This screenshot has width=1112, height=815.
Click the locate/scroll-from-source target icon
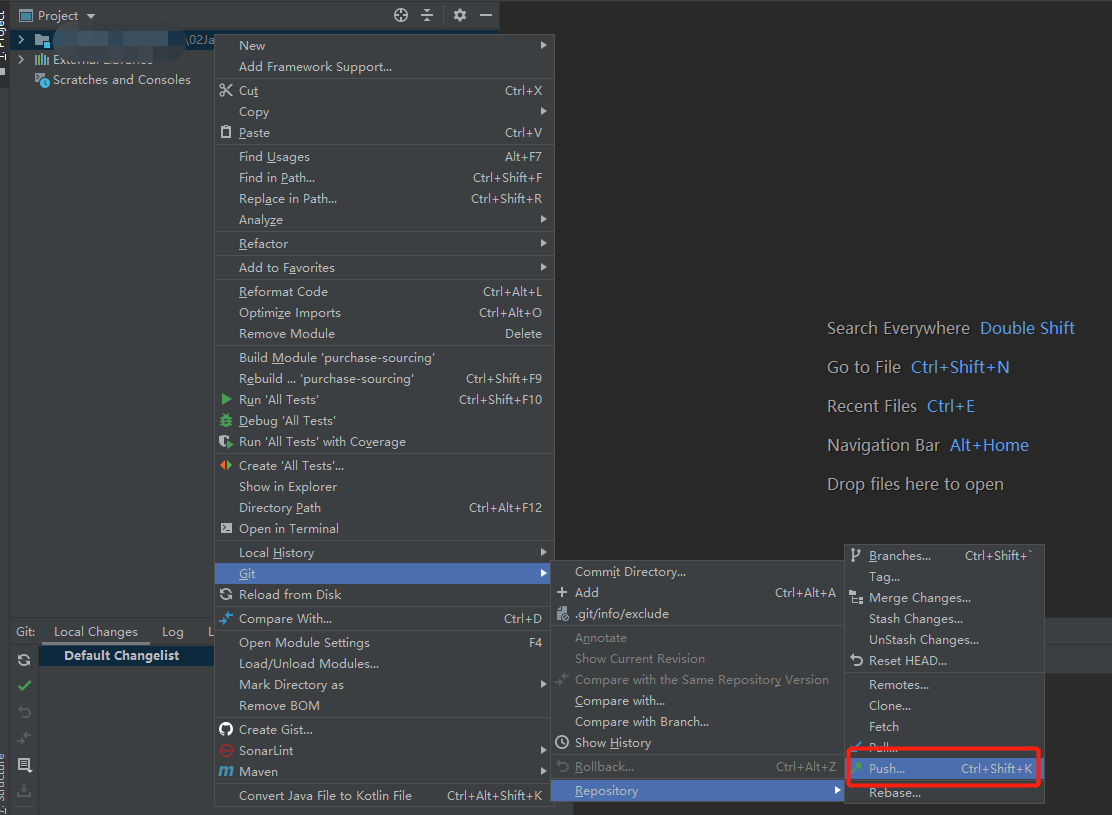point(401,15)
